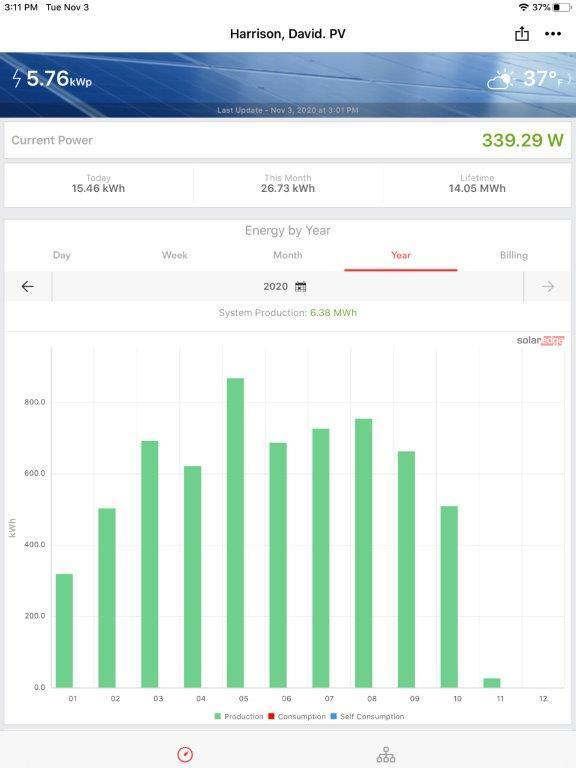The width and height of the screenshot is (576, 768).
Task: Tap the September (09) production bar
Action: tap(407, 569)
